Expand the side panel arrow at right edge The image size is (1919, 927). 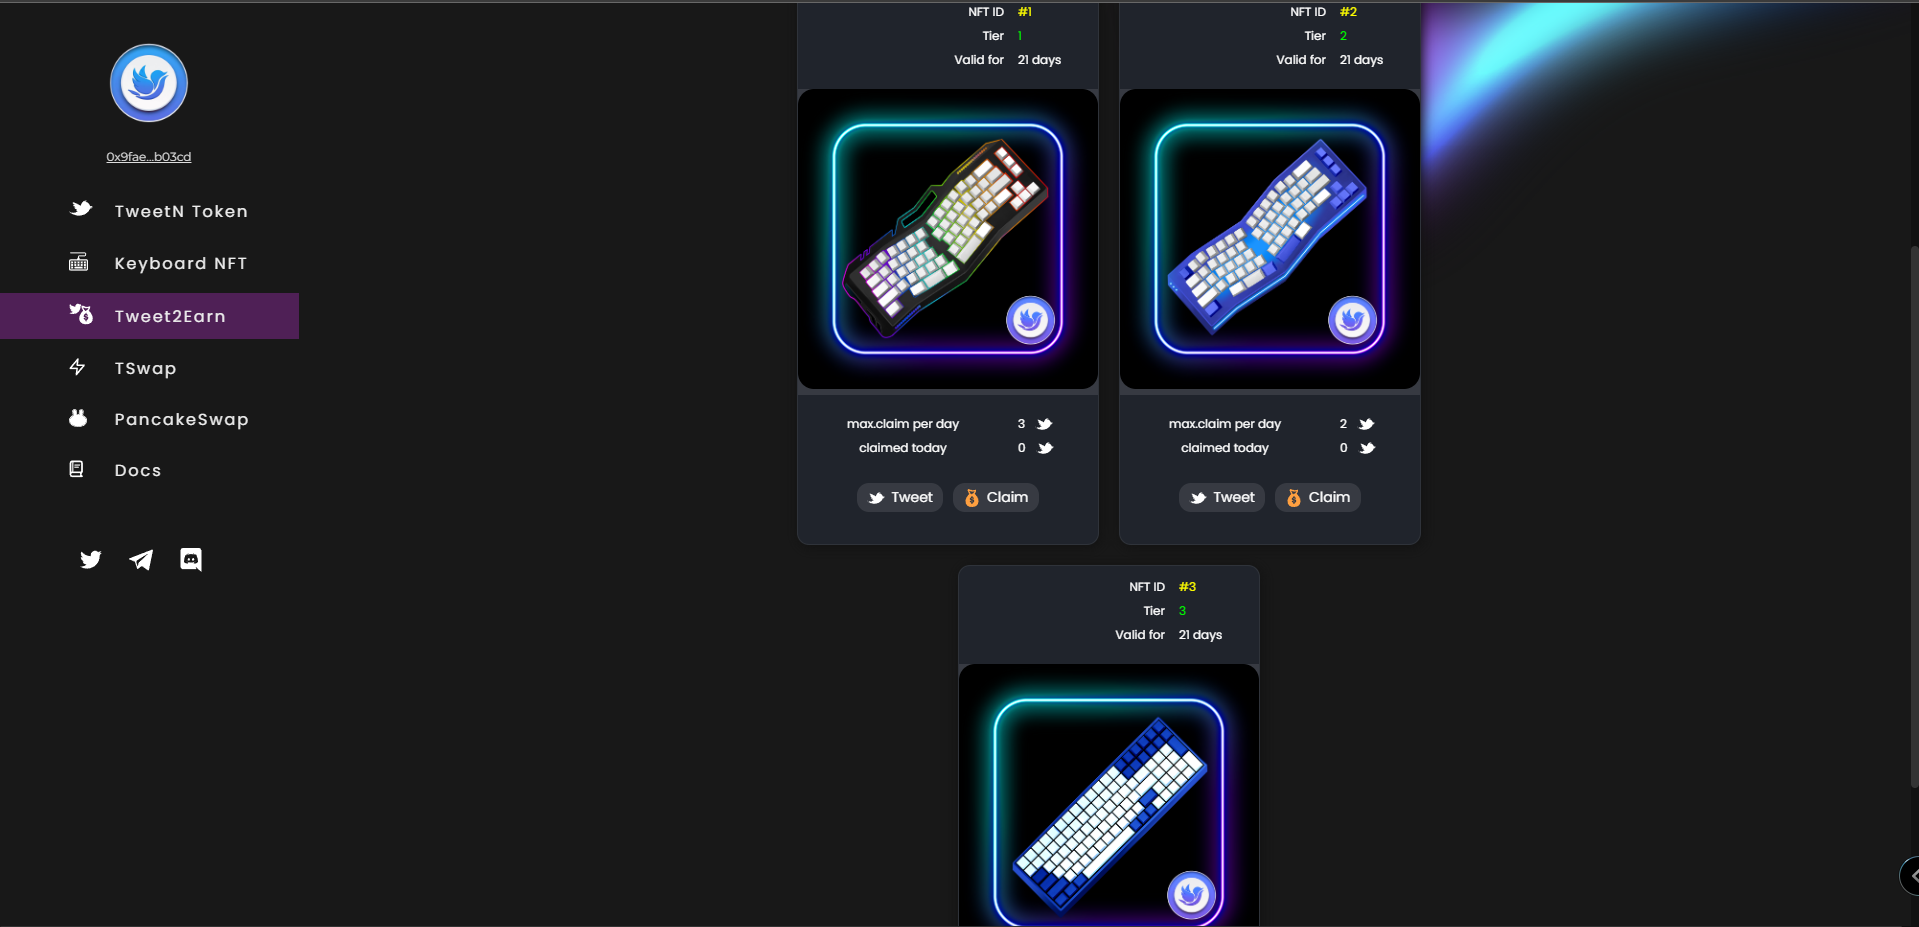(1909, 876)
